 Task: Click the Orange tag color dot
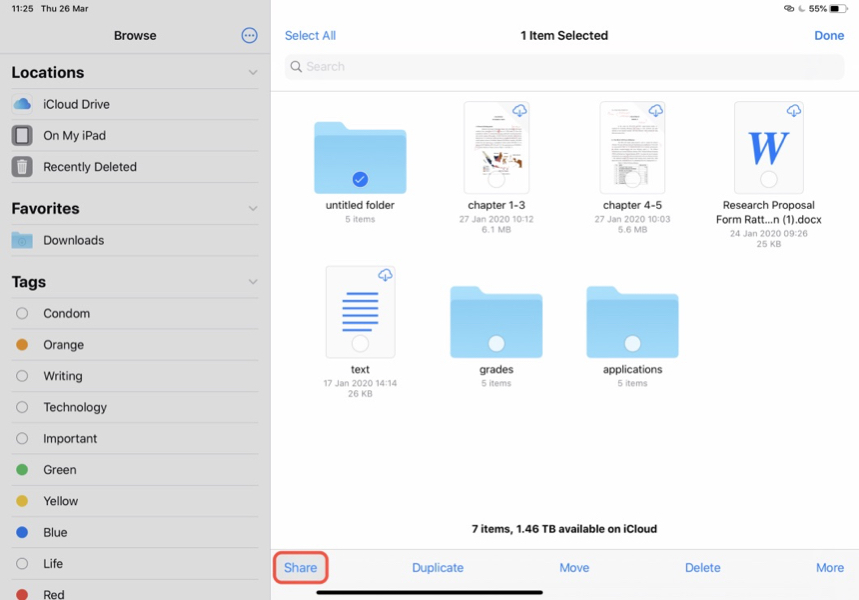[x=22, y=345]
